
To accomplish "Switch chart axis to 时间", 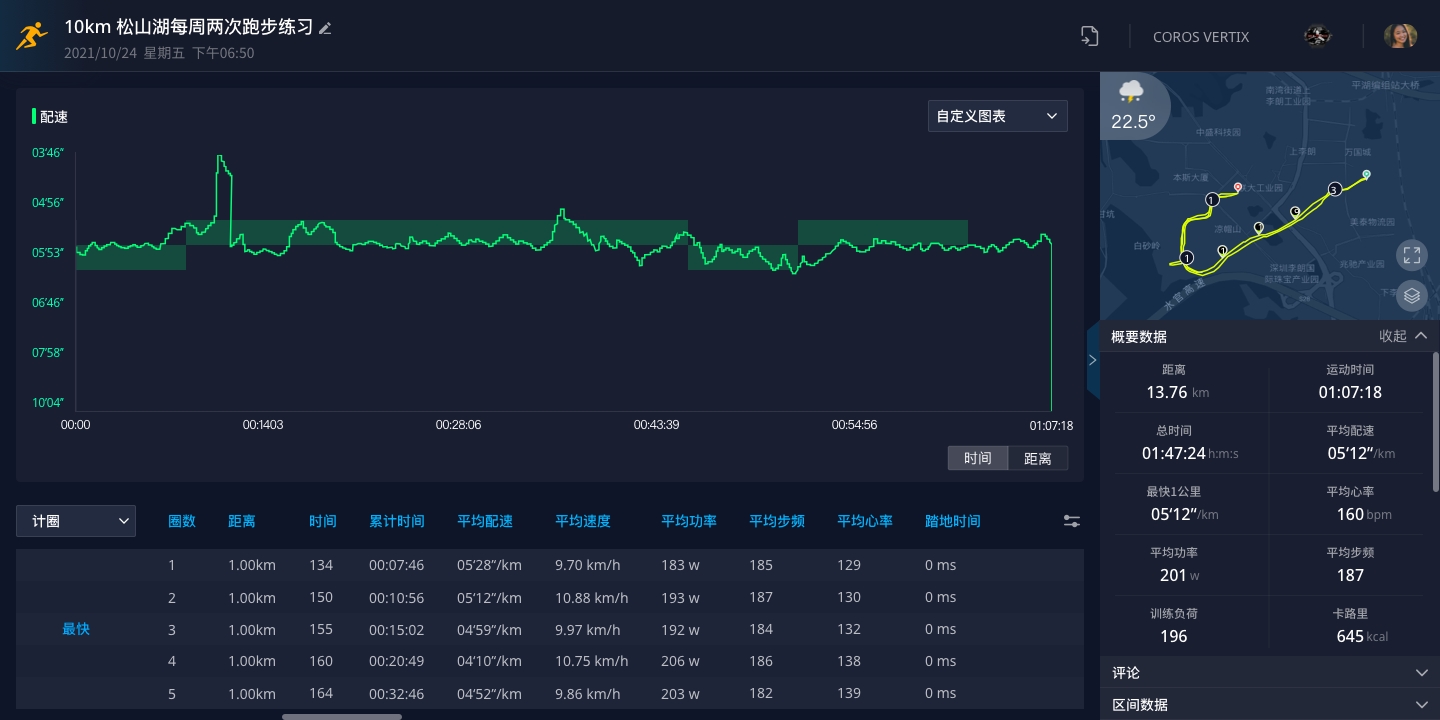I will [x=977, y=458].
